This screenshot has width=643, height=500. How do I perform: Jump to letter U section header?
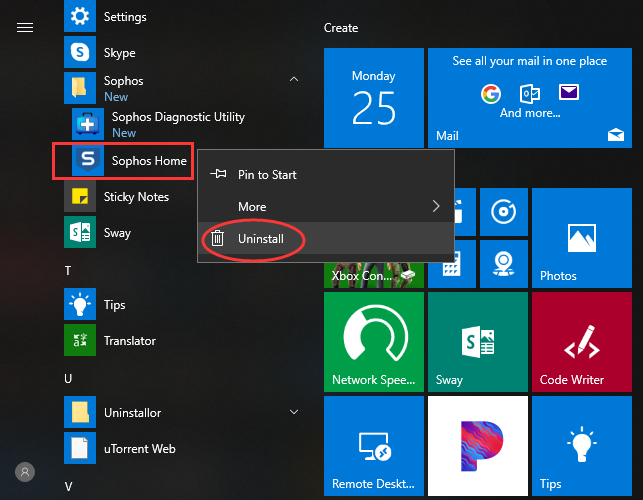[x=68, y=379]
